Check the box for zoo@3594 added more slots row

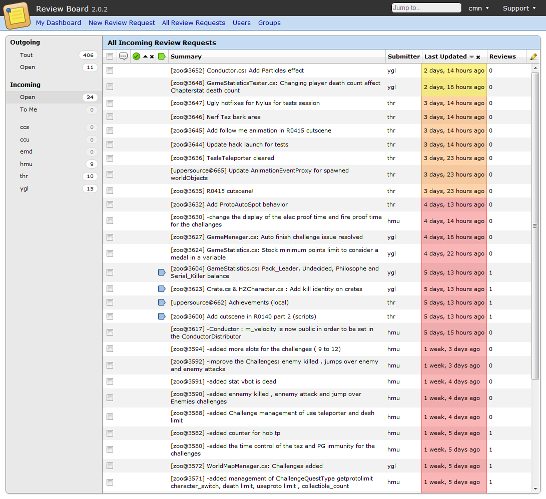[110, 349]
